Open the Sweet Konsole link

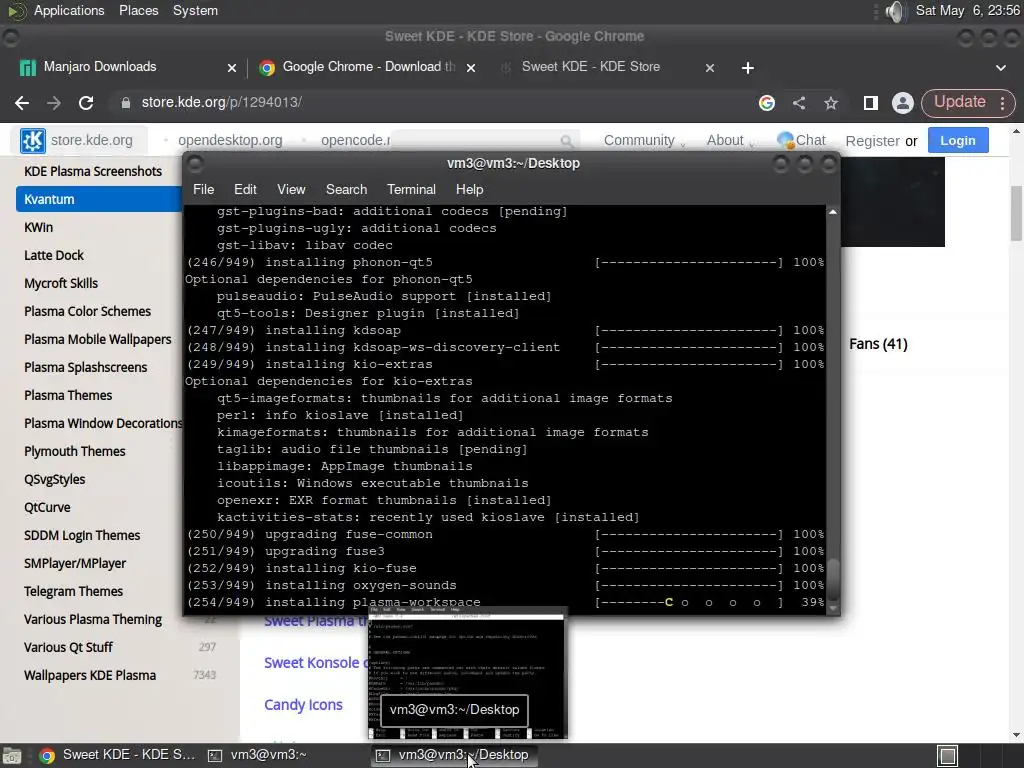tap(315, 663)
